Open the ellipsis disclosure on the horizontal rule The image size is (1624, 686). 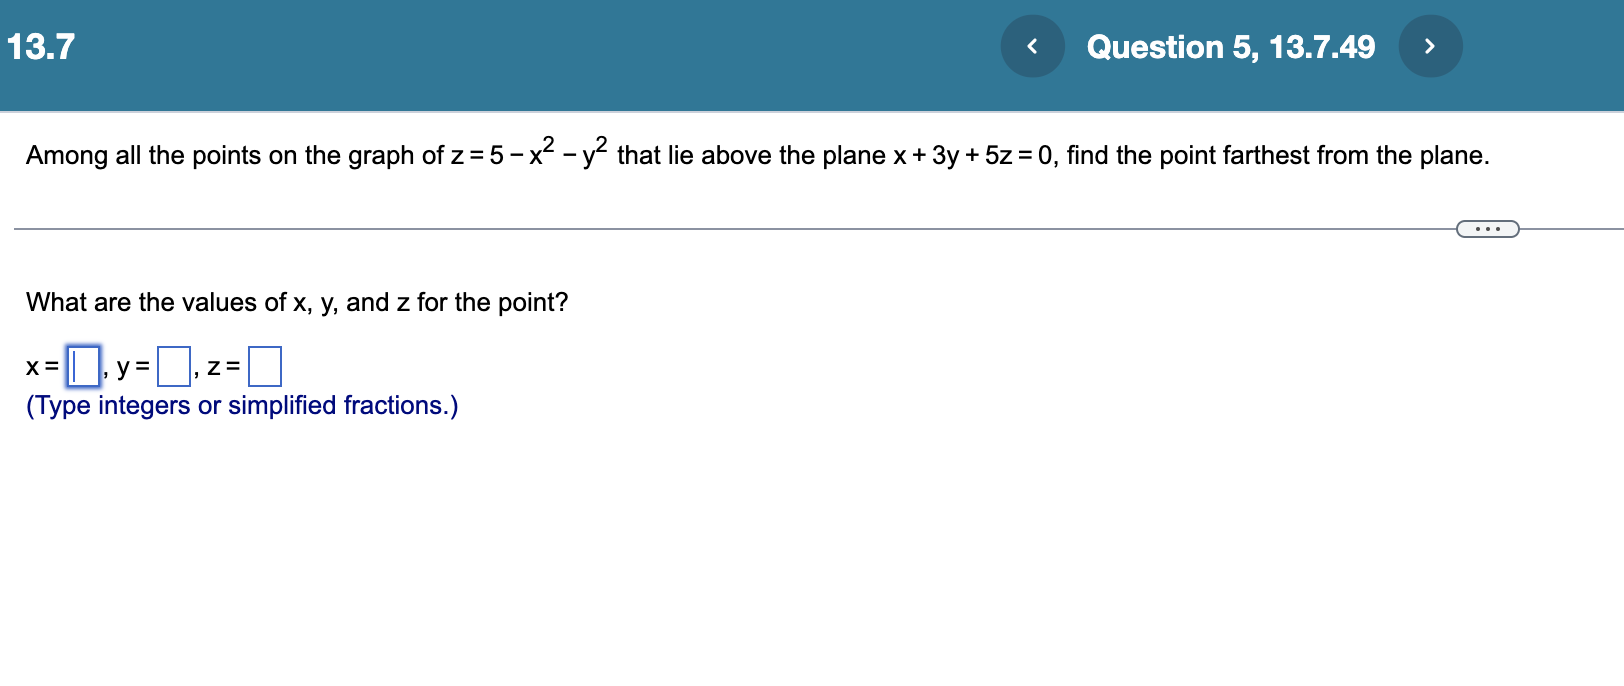pyautogui.click(x=1487, y=229)
